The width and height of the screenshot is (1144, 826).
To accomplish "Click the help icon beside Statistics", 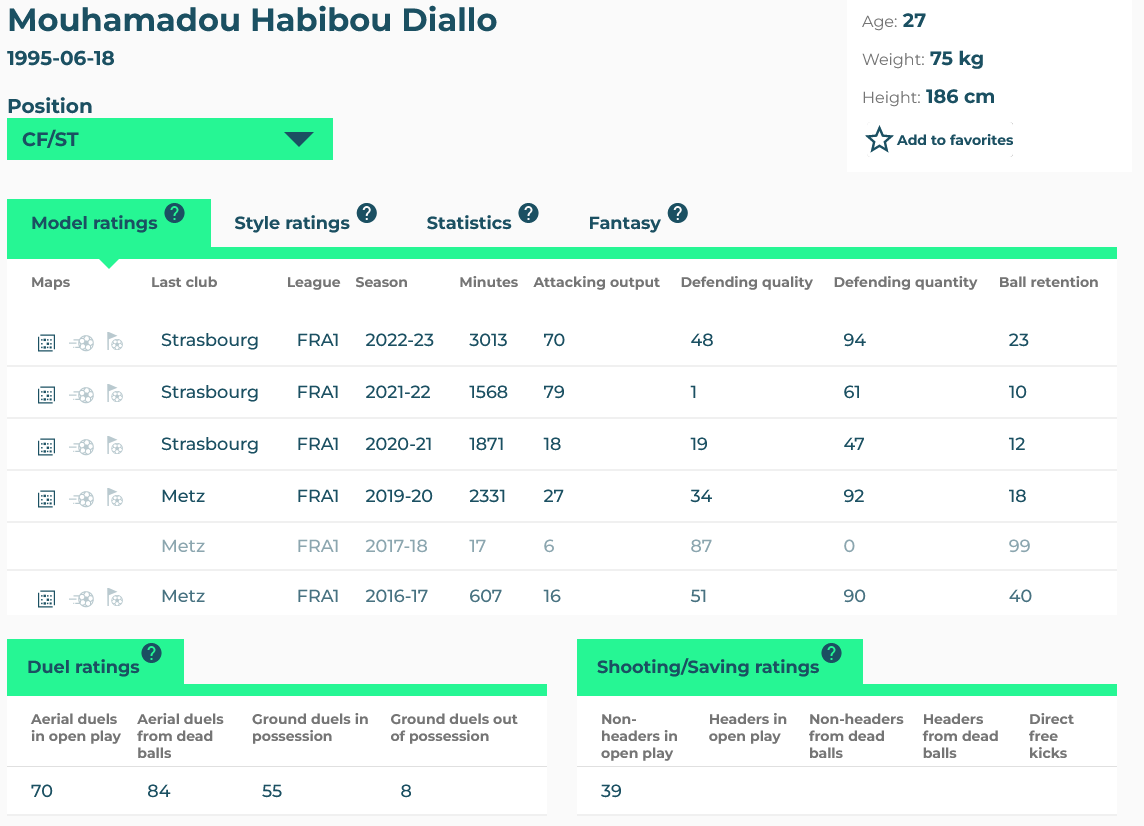I will tap(528, 213).
